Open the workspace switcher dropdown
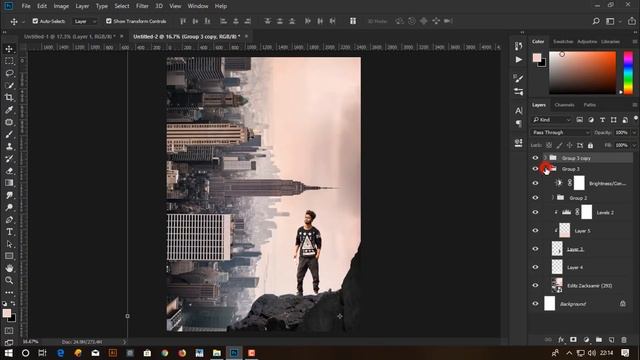This screenshot has height=360, width=640. (612, 21)
